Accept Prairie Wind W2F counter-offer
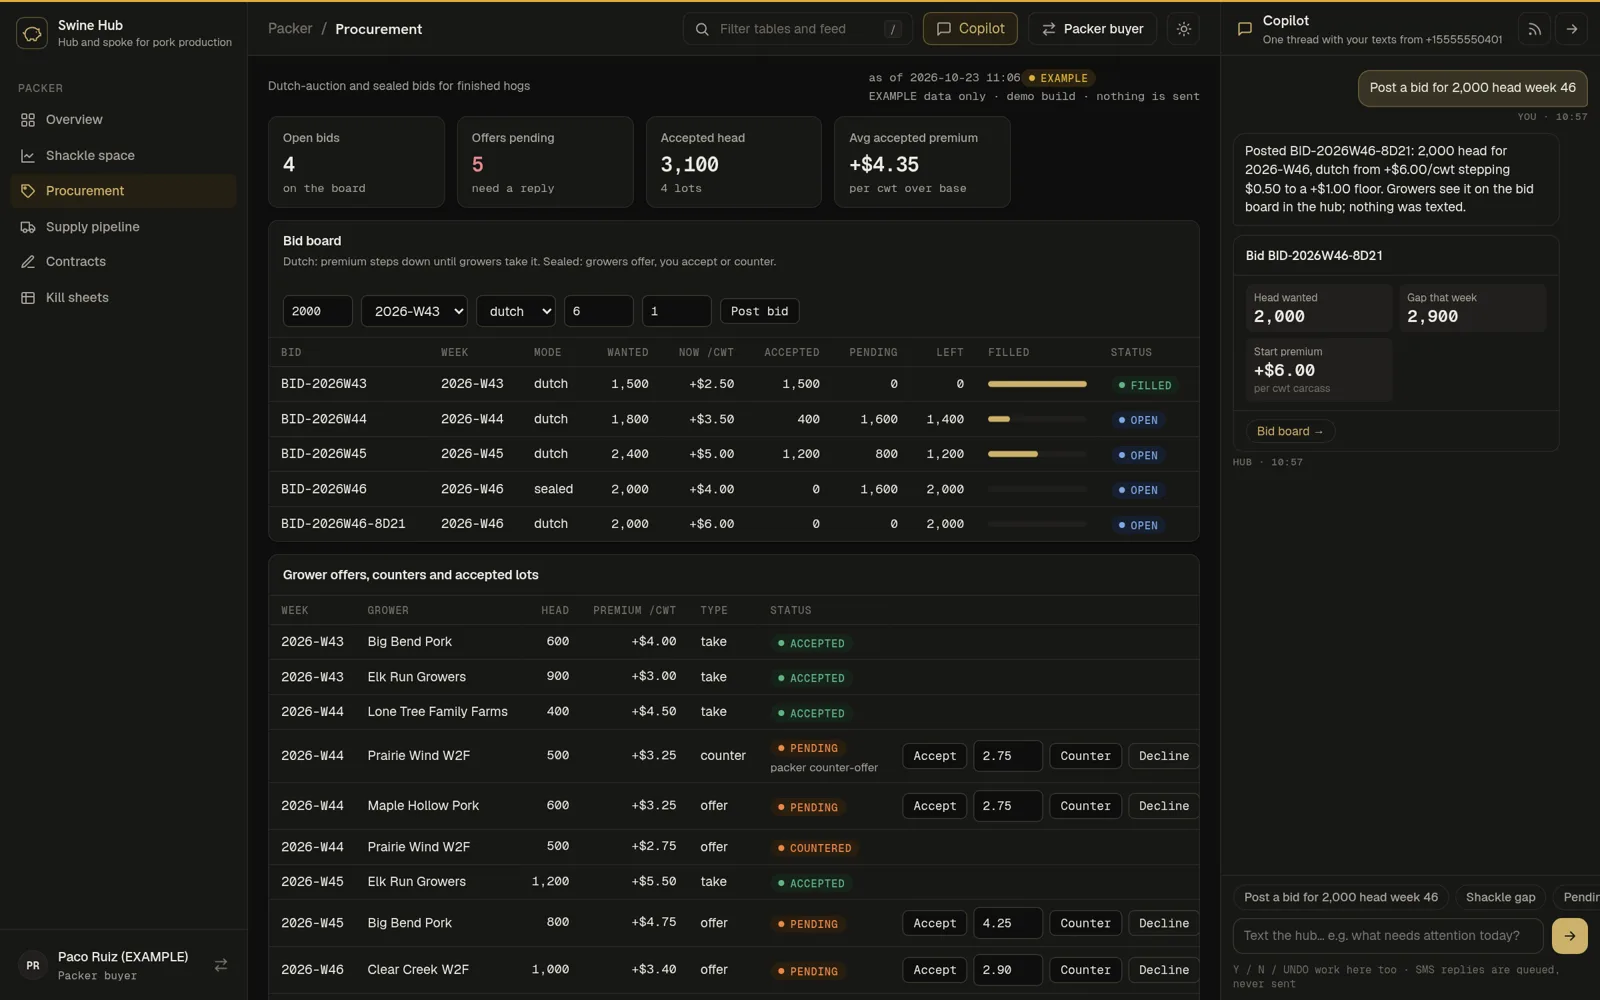Viewport: 1600px width, 1000px height. point(935,756)
